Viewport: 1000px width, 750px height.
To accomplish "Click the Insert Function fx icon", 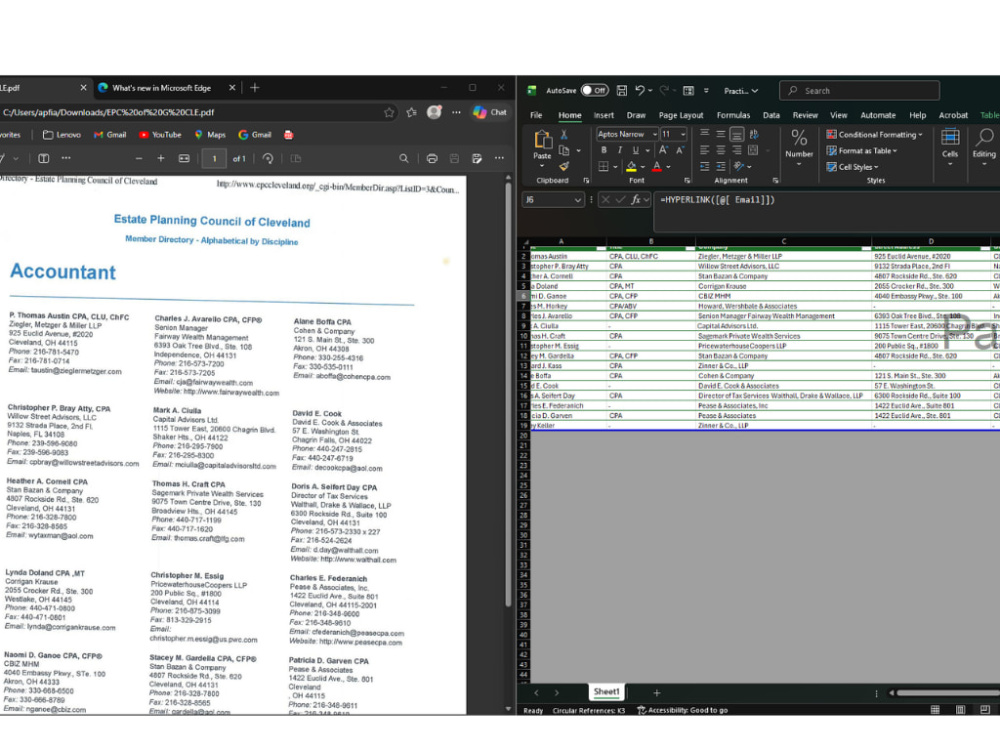I will click(635, 200).
